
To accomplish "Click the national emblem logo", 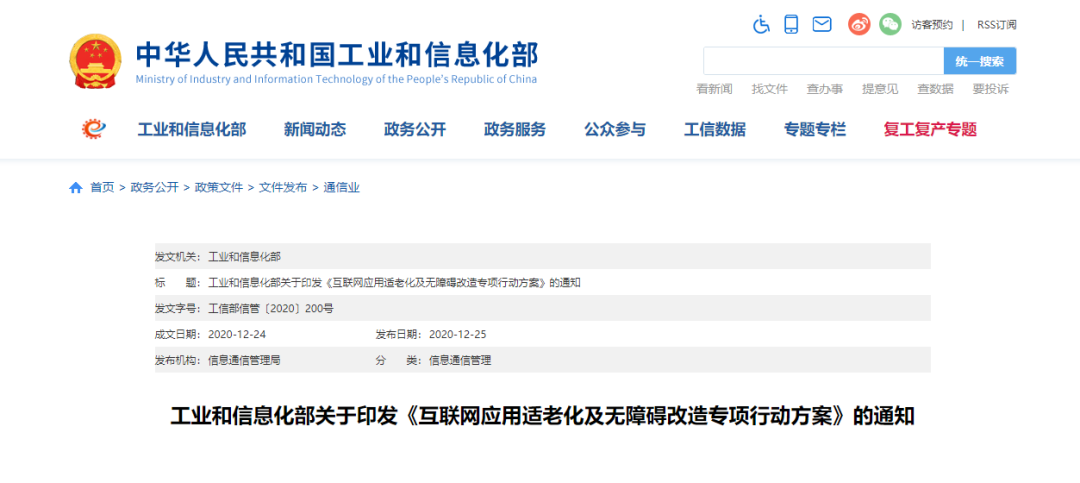I will tap(95, 61).
